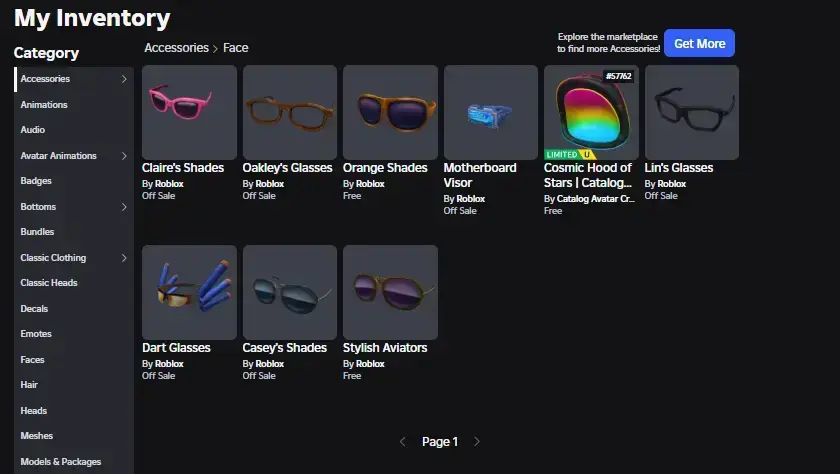Click Roblox creator link under Oakley's Glasses
Image resolution: width=840 pixels, height=474 pixels.
270,184
